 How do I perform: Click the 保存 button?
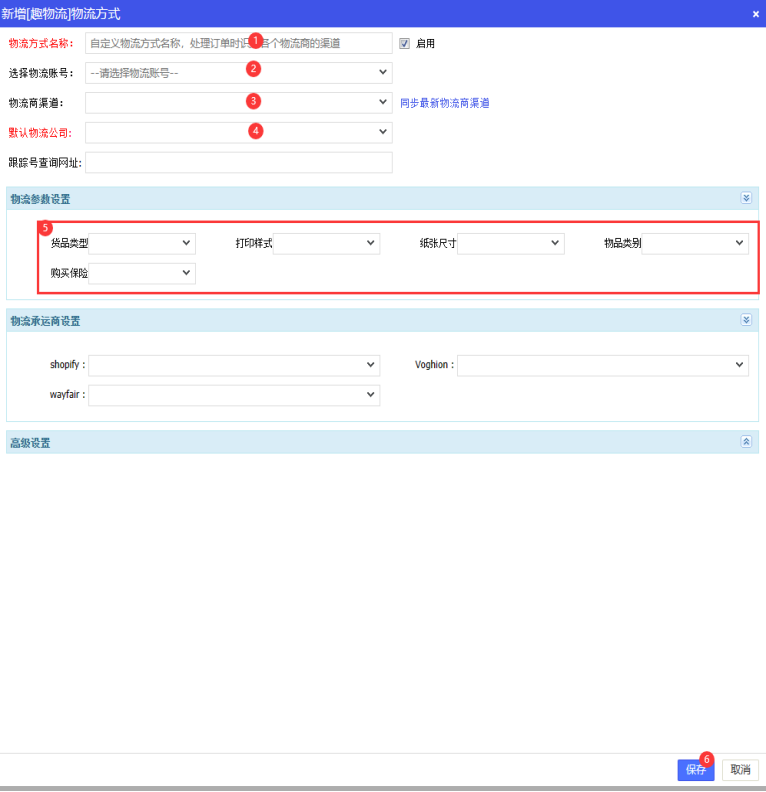point(695,770)
